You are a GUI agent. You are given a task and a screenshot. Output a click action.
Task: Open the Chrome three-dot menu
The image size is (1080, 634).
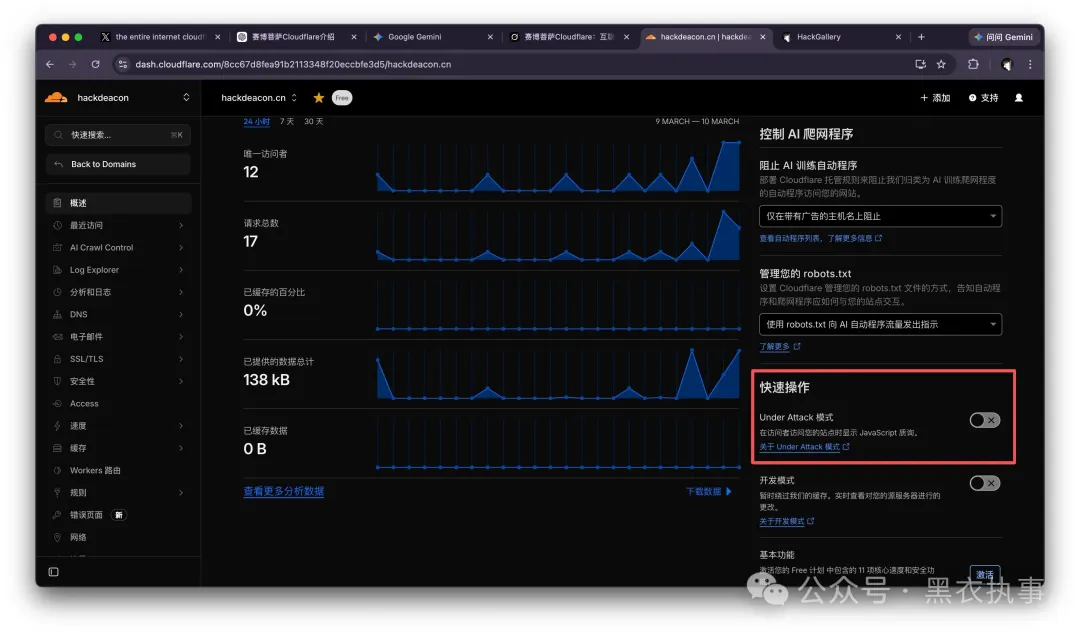(x=1030, y=64)
